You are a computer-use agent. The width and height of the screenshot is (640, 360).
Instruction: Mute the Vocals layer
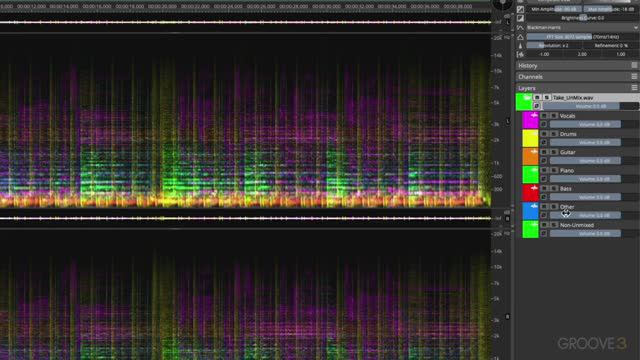544,116
